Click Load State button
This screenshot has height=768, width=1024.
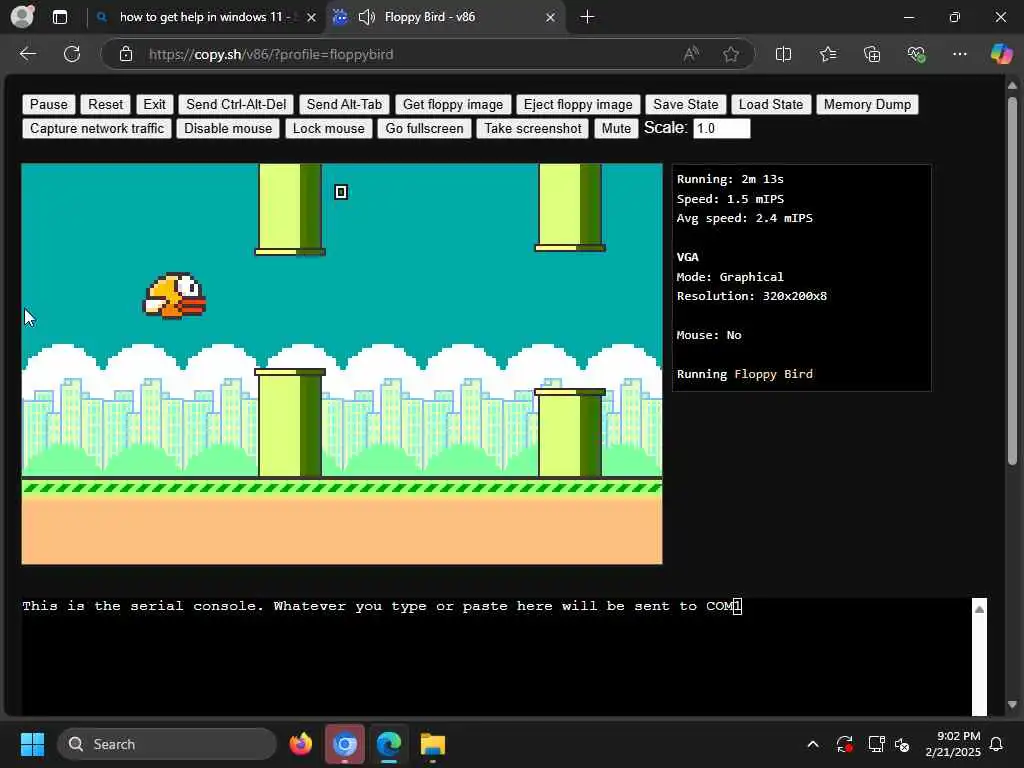[771, 104]
